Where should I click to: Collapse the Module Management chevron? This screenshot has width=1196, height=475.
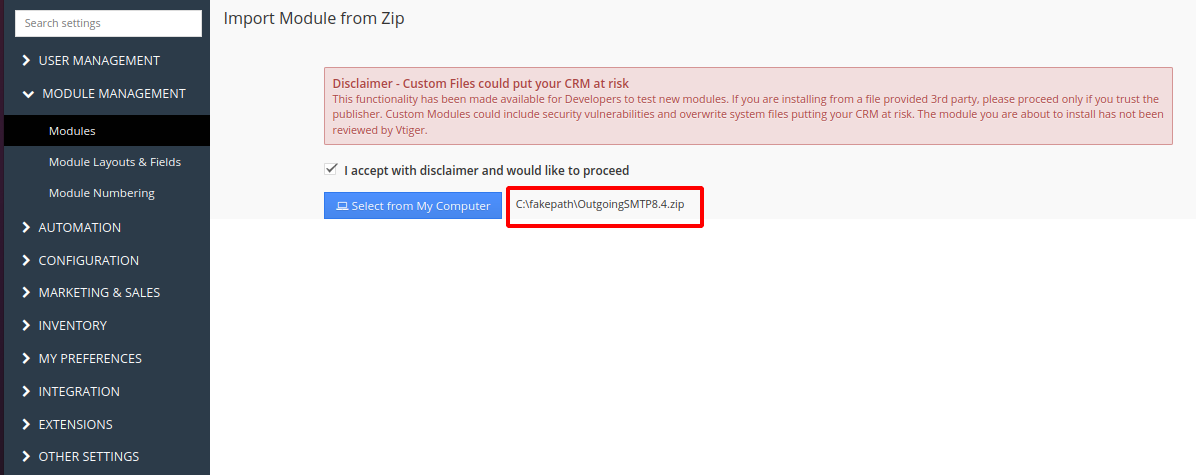[x=27, y=94]
